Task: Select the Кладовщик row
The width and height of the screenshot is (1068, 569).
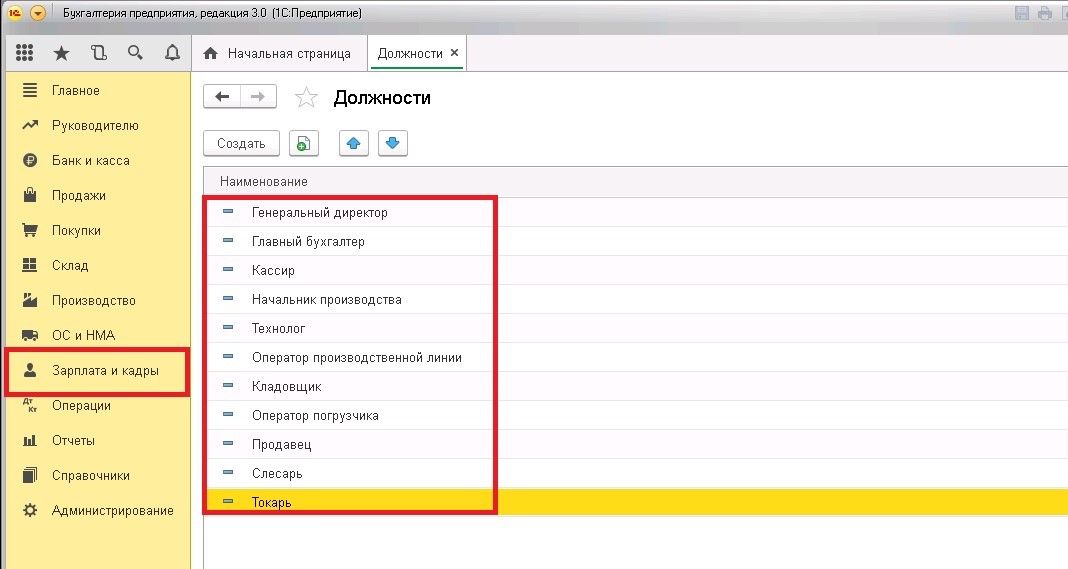Action: point(635,386)
